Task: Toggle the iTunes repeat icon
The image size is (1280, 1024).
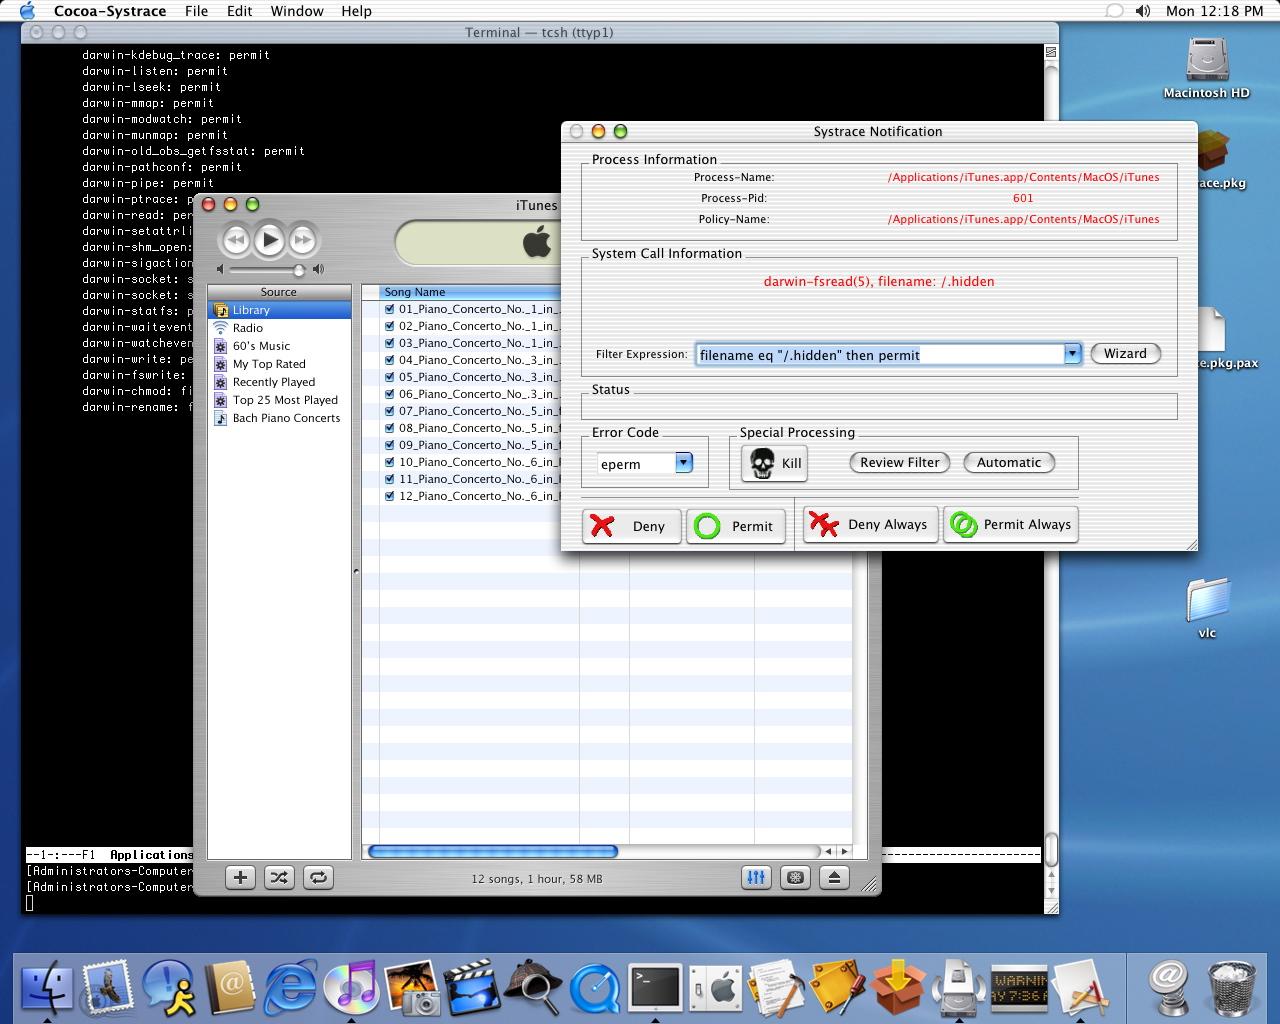Action: pos(318,877)
